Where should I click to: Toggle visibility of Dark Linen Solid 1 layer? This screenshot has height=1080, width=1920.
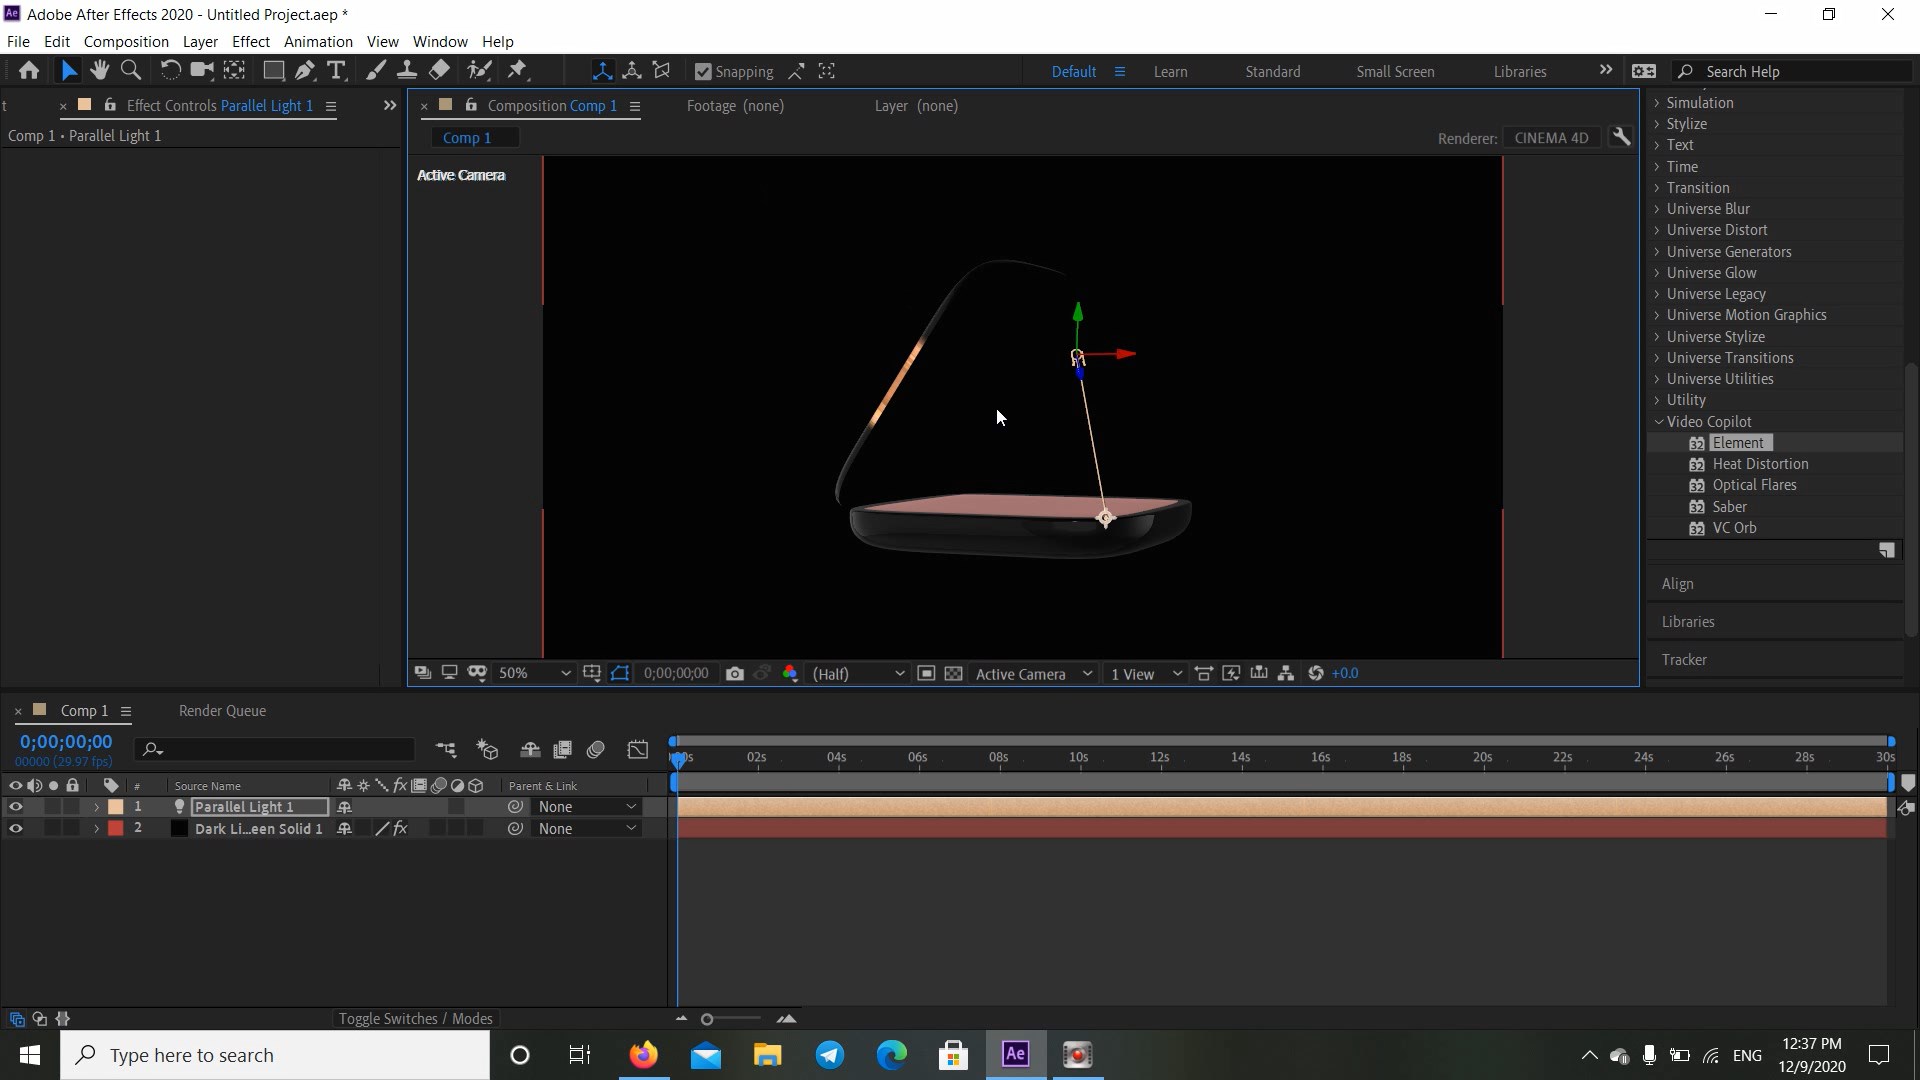[16, 827]
